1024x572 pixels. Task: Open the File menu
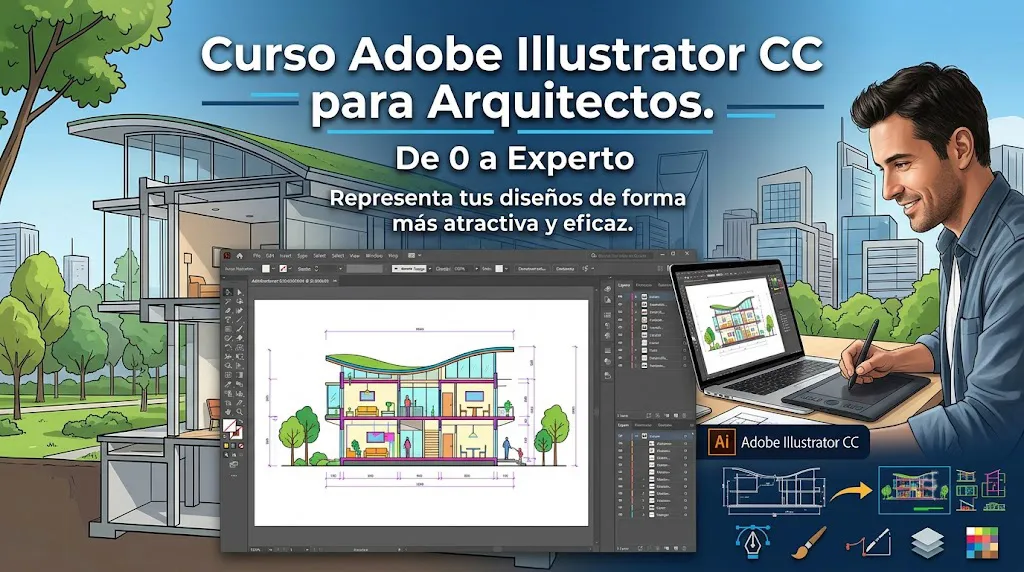pos(257,255)
